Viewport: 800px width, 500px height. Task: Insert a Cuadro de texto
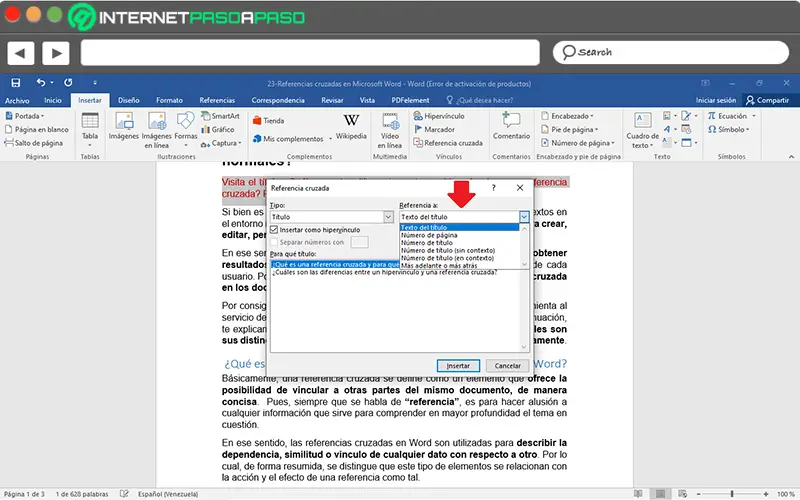[x=642, y=131]
